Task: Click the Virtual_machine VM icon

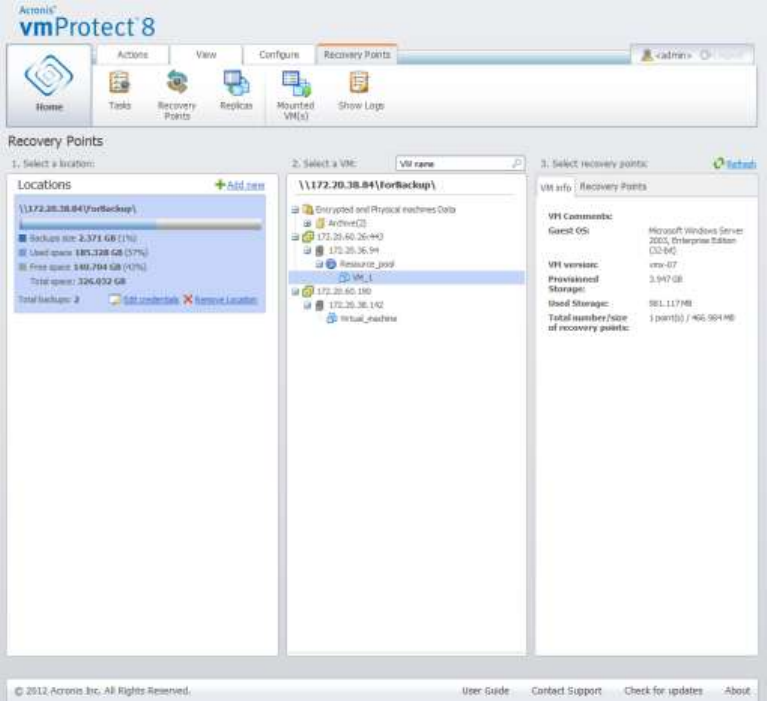Action: [332, 318]
